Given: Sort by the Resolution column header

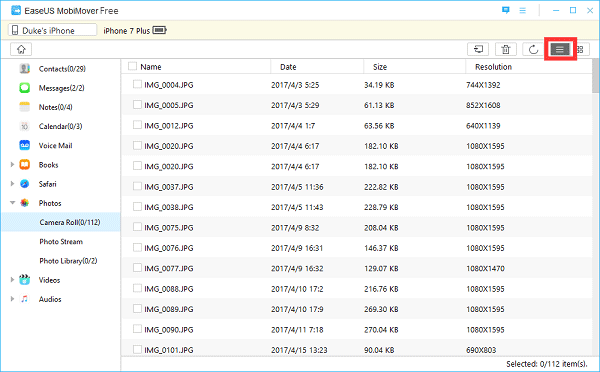Looking at the screenshot, I should pyautogui.click(x=493, y=67).
